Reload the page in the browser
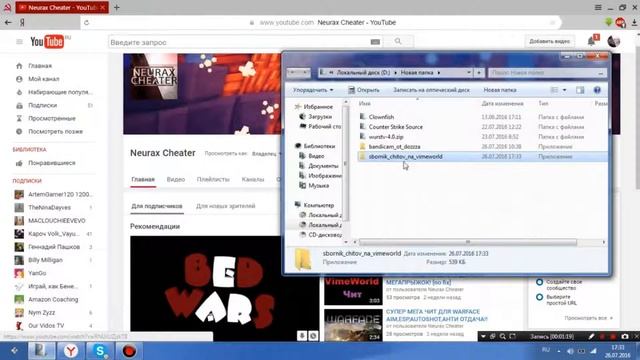Viewport: 640px width, 360px height. (87, 22)
